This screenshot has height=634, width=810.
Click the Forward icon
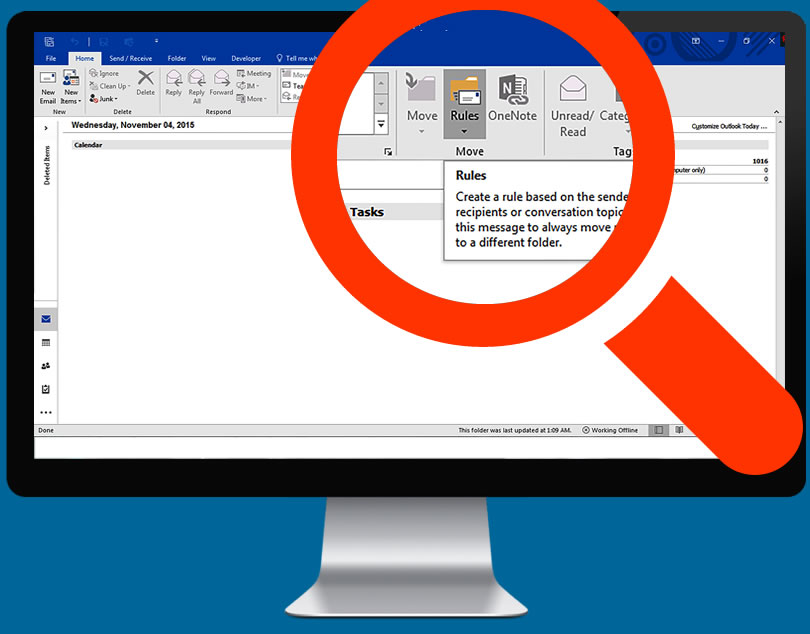tap(221, 80)
